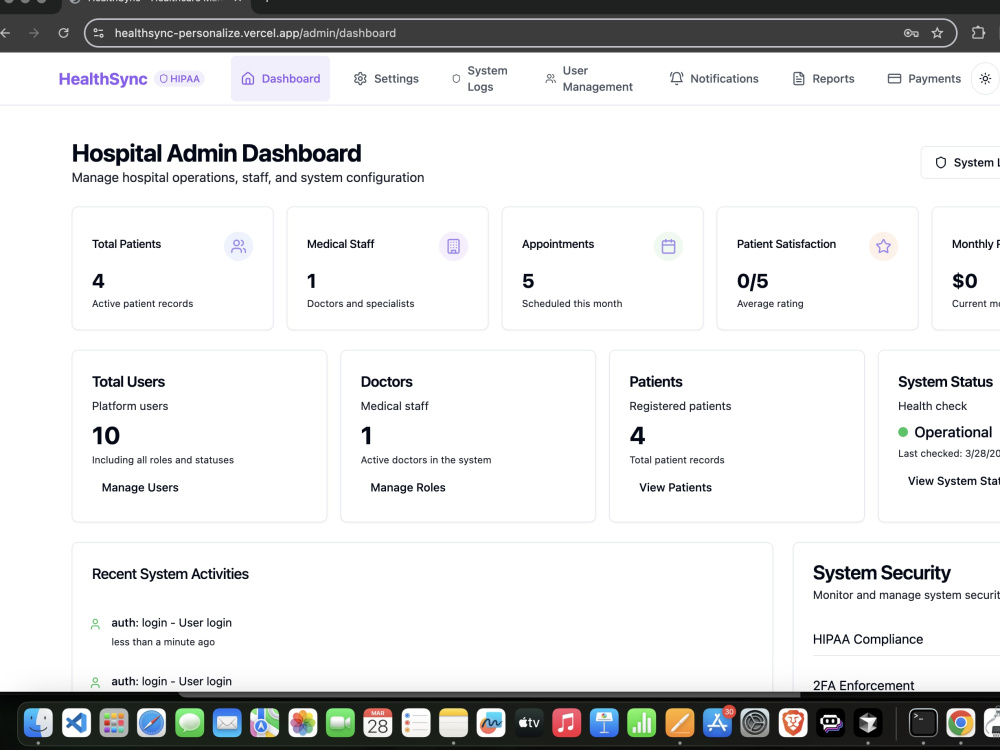Open Calendar showing Mar 28 in dock
The height and width of the screenshot is (750, 1000).
coord(378,723)
